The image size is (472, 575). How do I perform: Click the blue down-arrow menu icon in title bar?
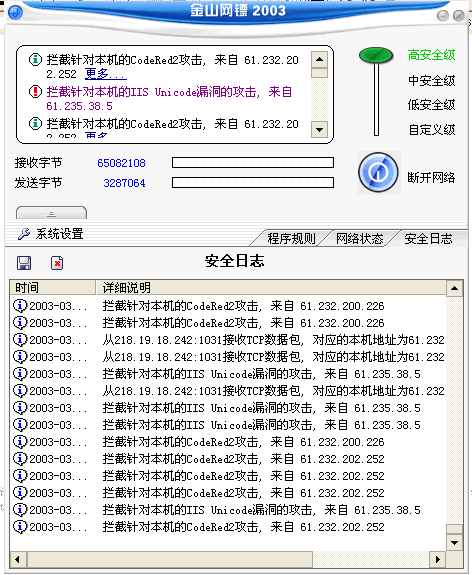click(x=15, y=12)
